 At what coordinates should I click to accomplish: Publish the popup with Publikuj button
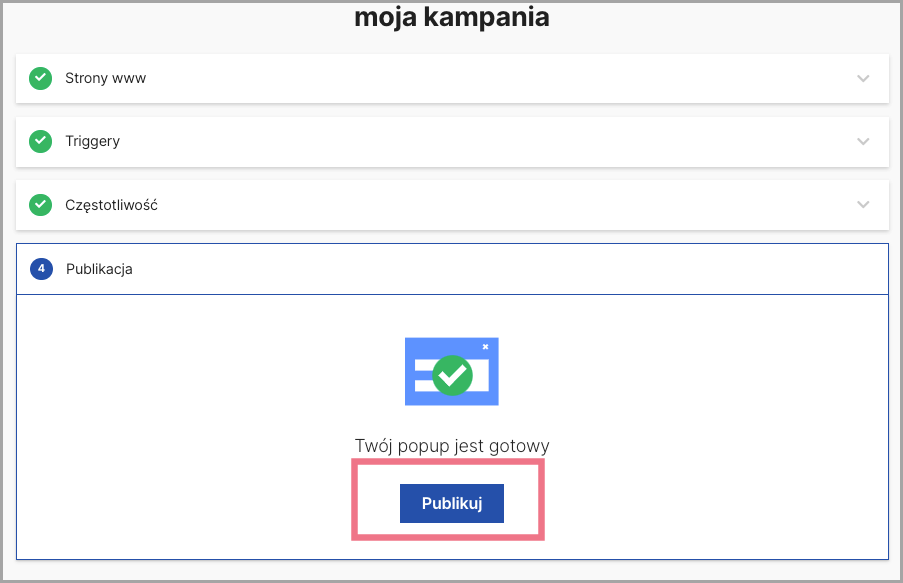(452, 504)
